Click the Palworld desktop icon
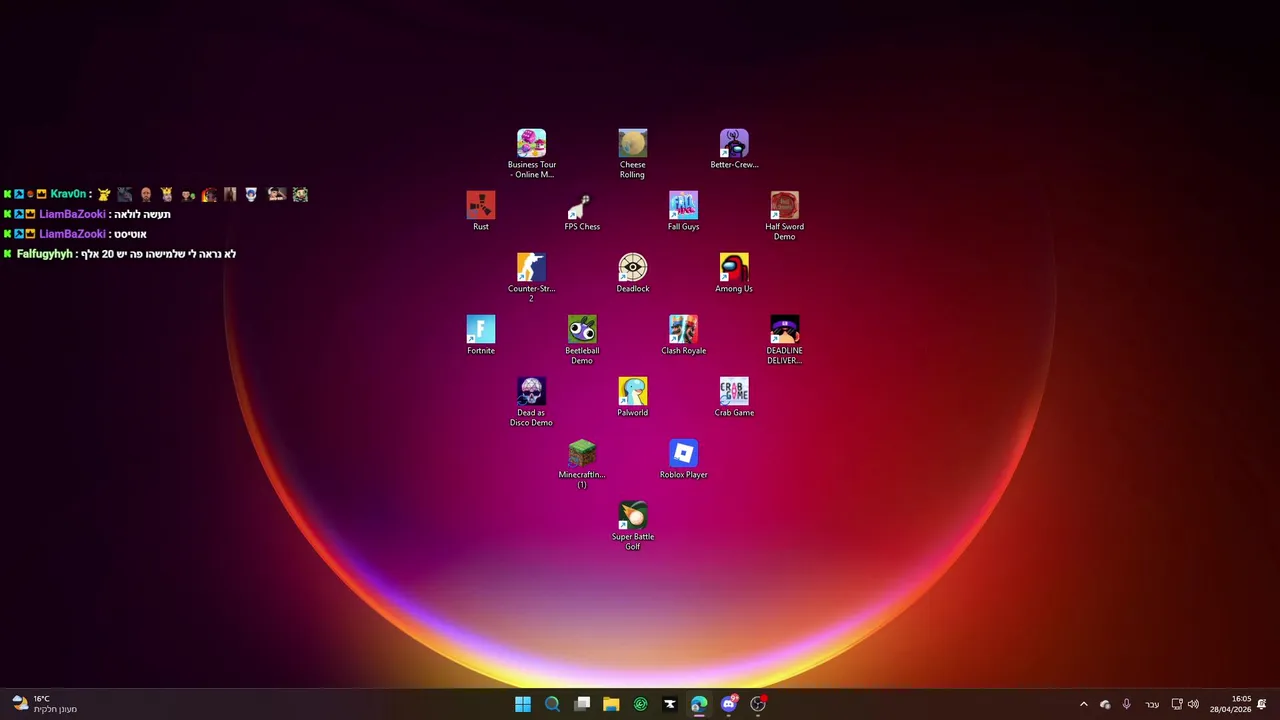Screen dimensions: 1280x720 pyautogui.click(x=632, y=397)
